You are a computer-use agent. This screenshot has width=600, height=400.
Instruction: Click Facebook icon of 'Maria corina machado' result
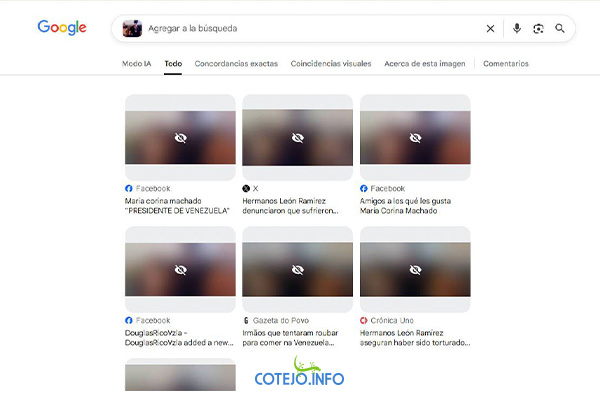[x=129, y=188]
